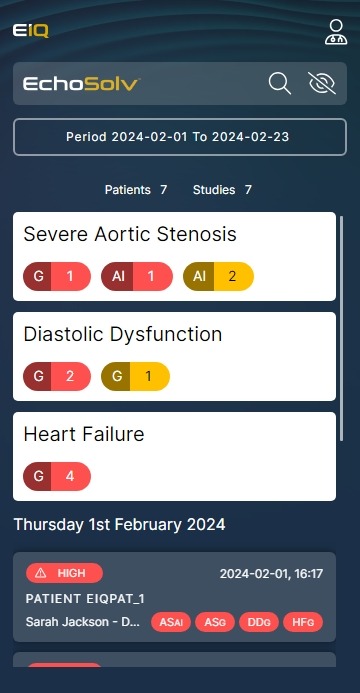Select red G 1 badge under Severe Aortic Stenosis
360x693 pixels.
[x=57, y=277]
